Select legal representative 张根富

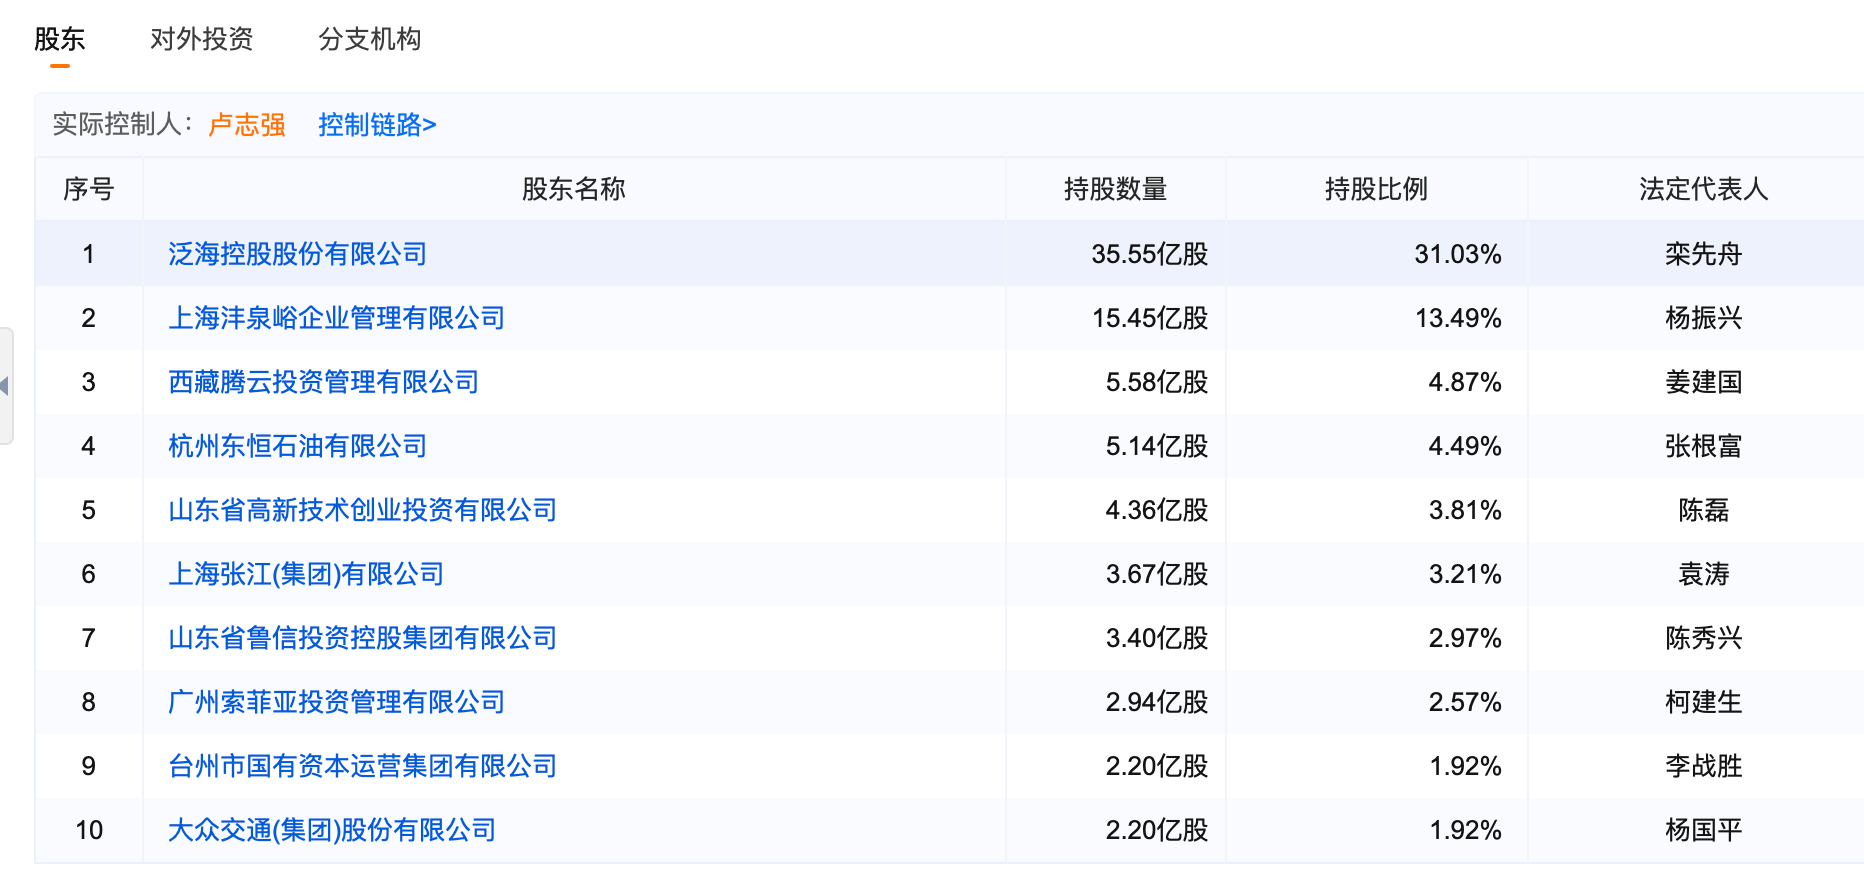coord(1704,446)
